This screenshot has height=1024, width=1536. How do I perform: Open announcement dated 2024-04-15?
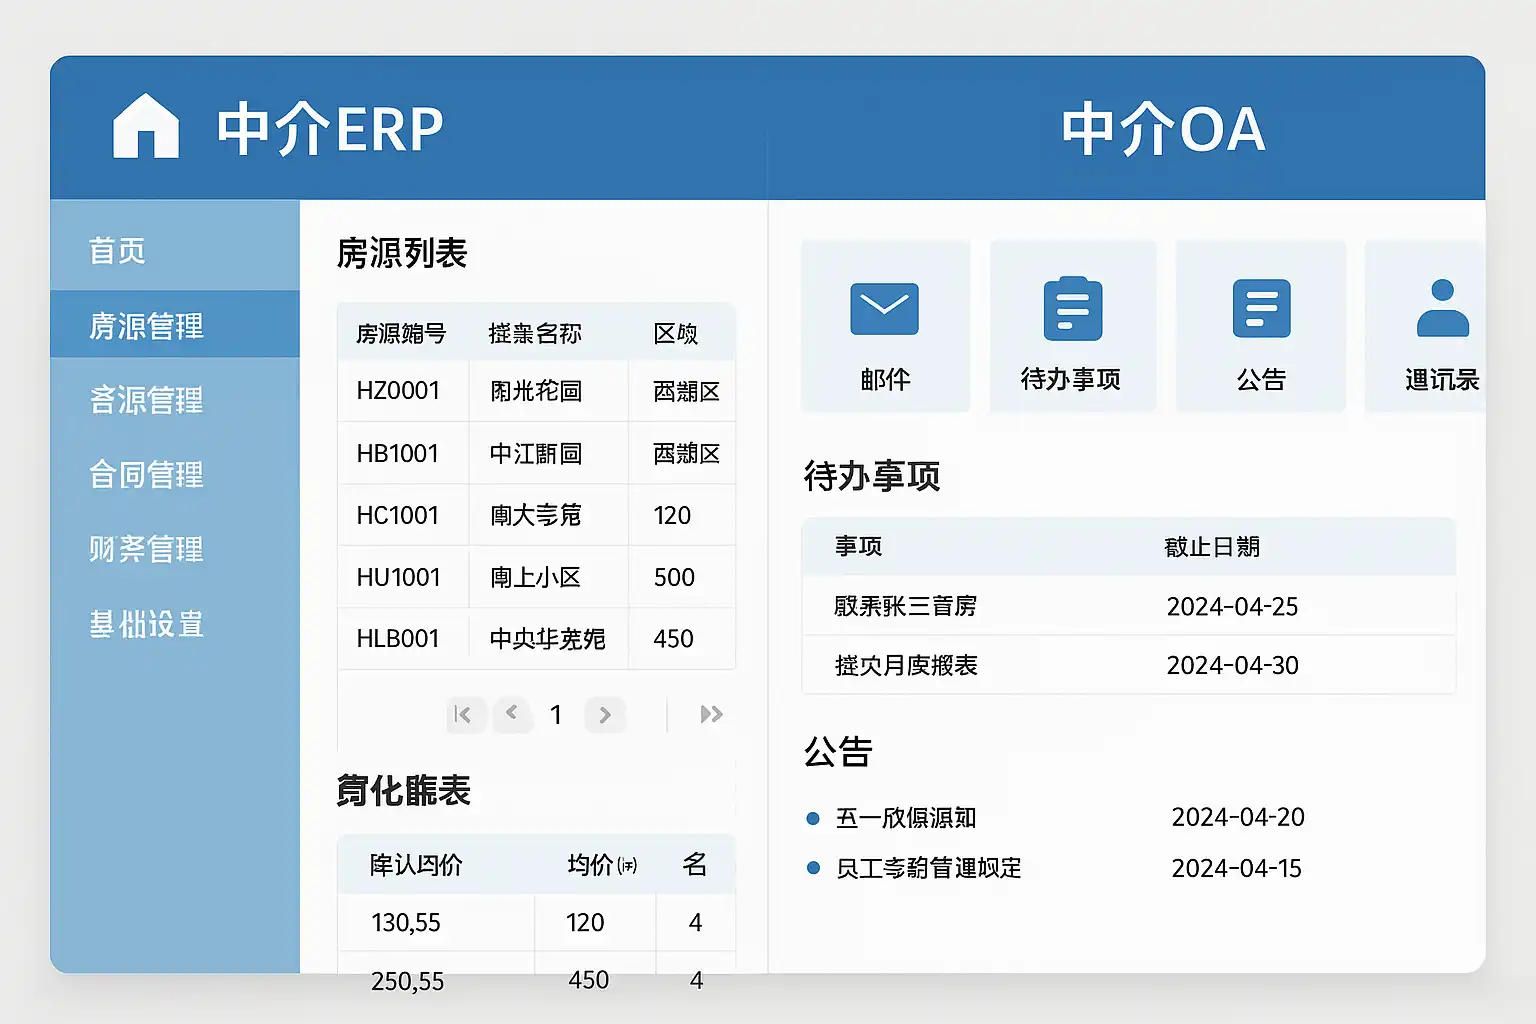(1056, 868)
